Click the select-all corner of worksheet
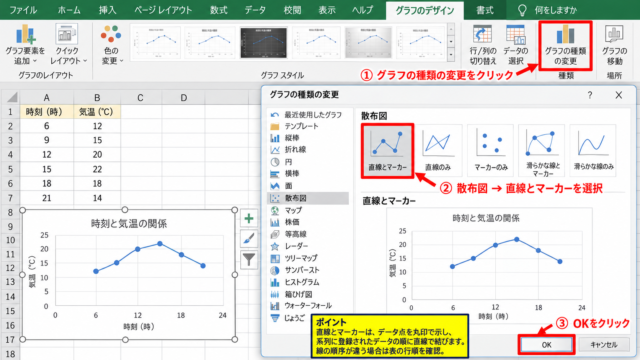The width and height of the screenshot is (640, 360). pos(11,98)
